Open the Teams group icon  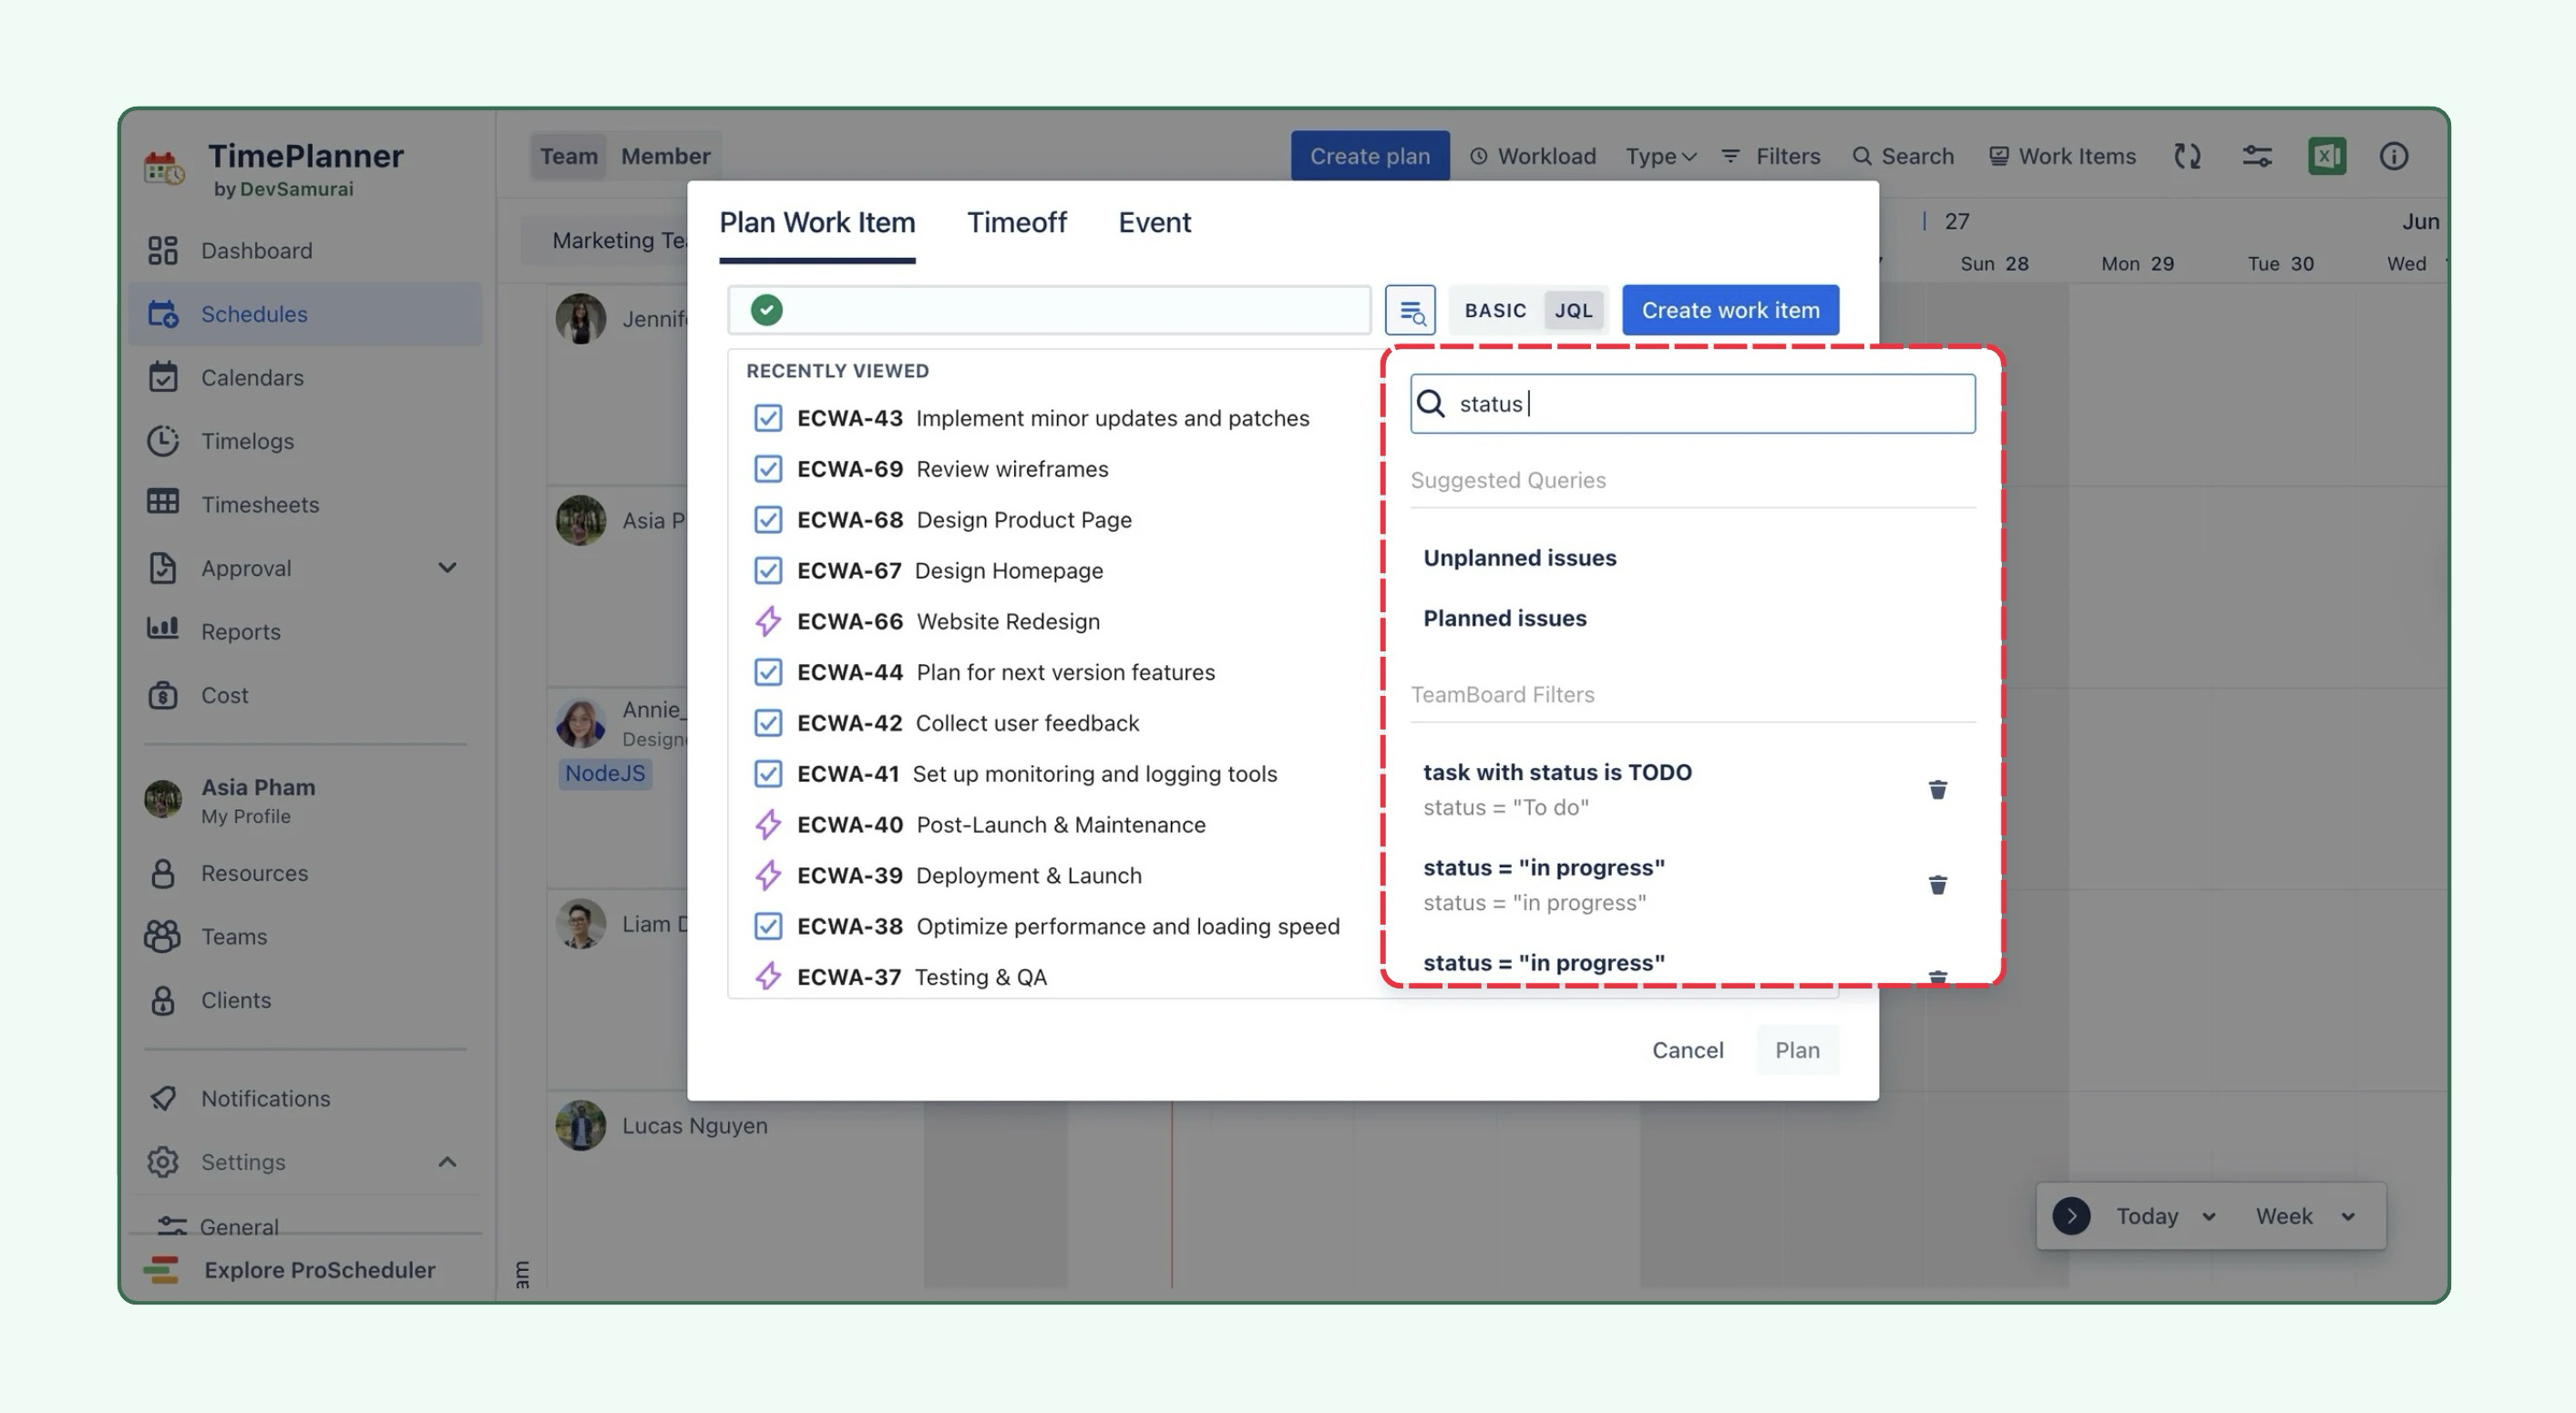tap(162, 936)
